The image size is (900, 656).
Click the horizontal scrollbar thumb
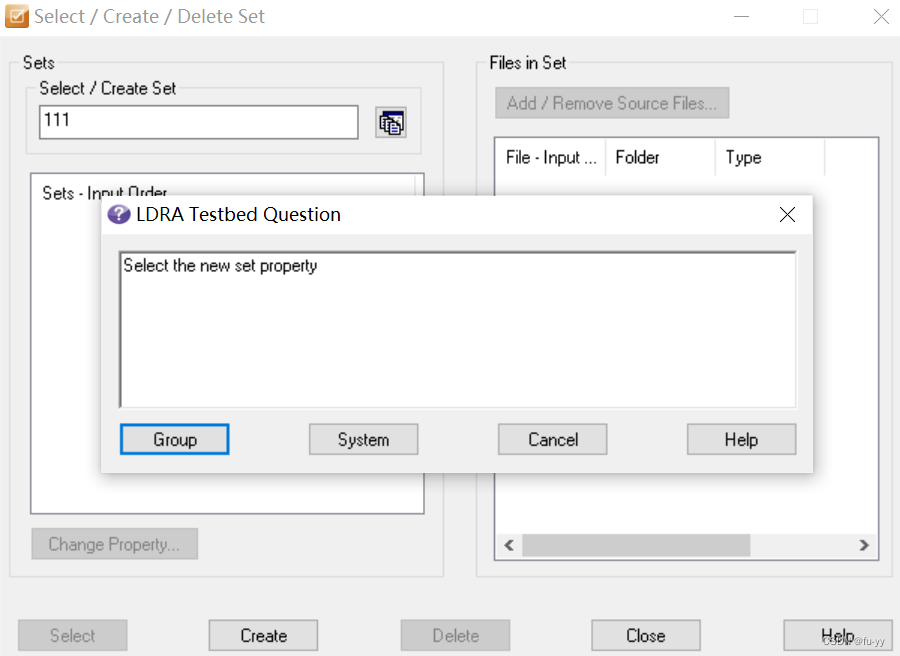[x=635, y=545]
